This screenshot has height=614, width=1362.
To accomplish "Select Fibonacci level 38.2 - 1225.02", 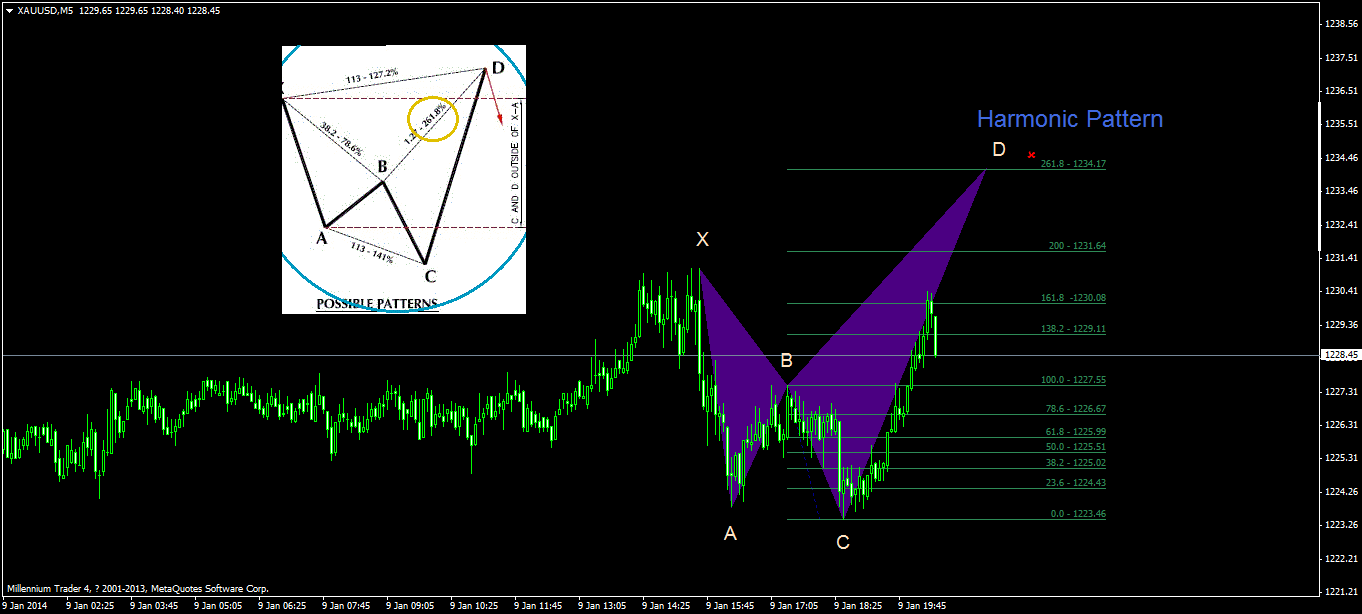I will pos(1076,463).
